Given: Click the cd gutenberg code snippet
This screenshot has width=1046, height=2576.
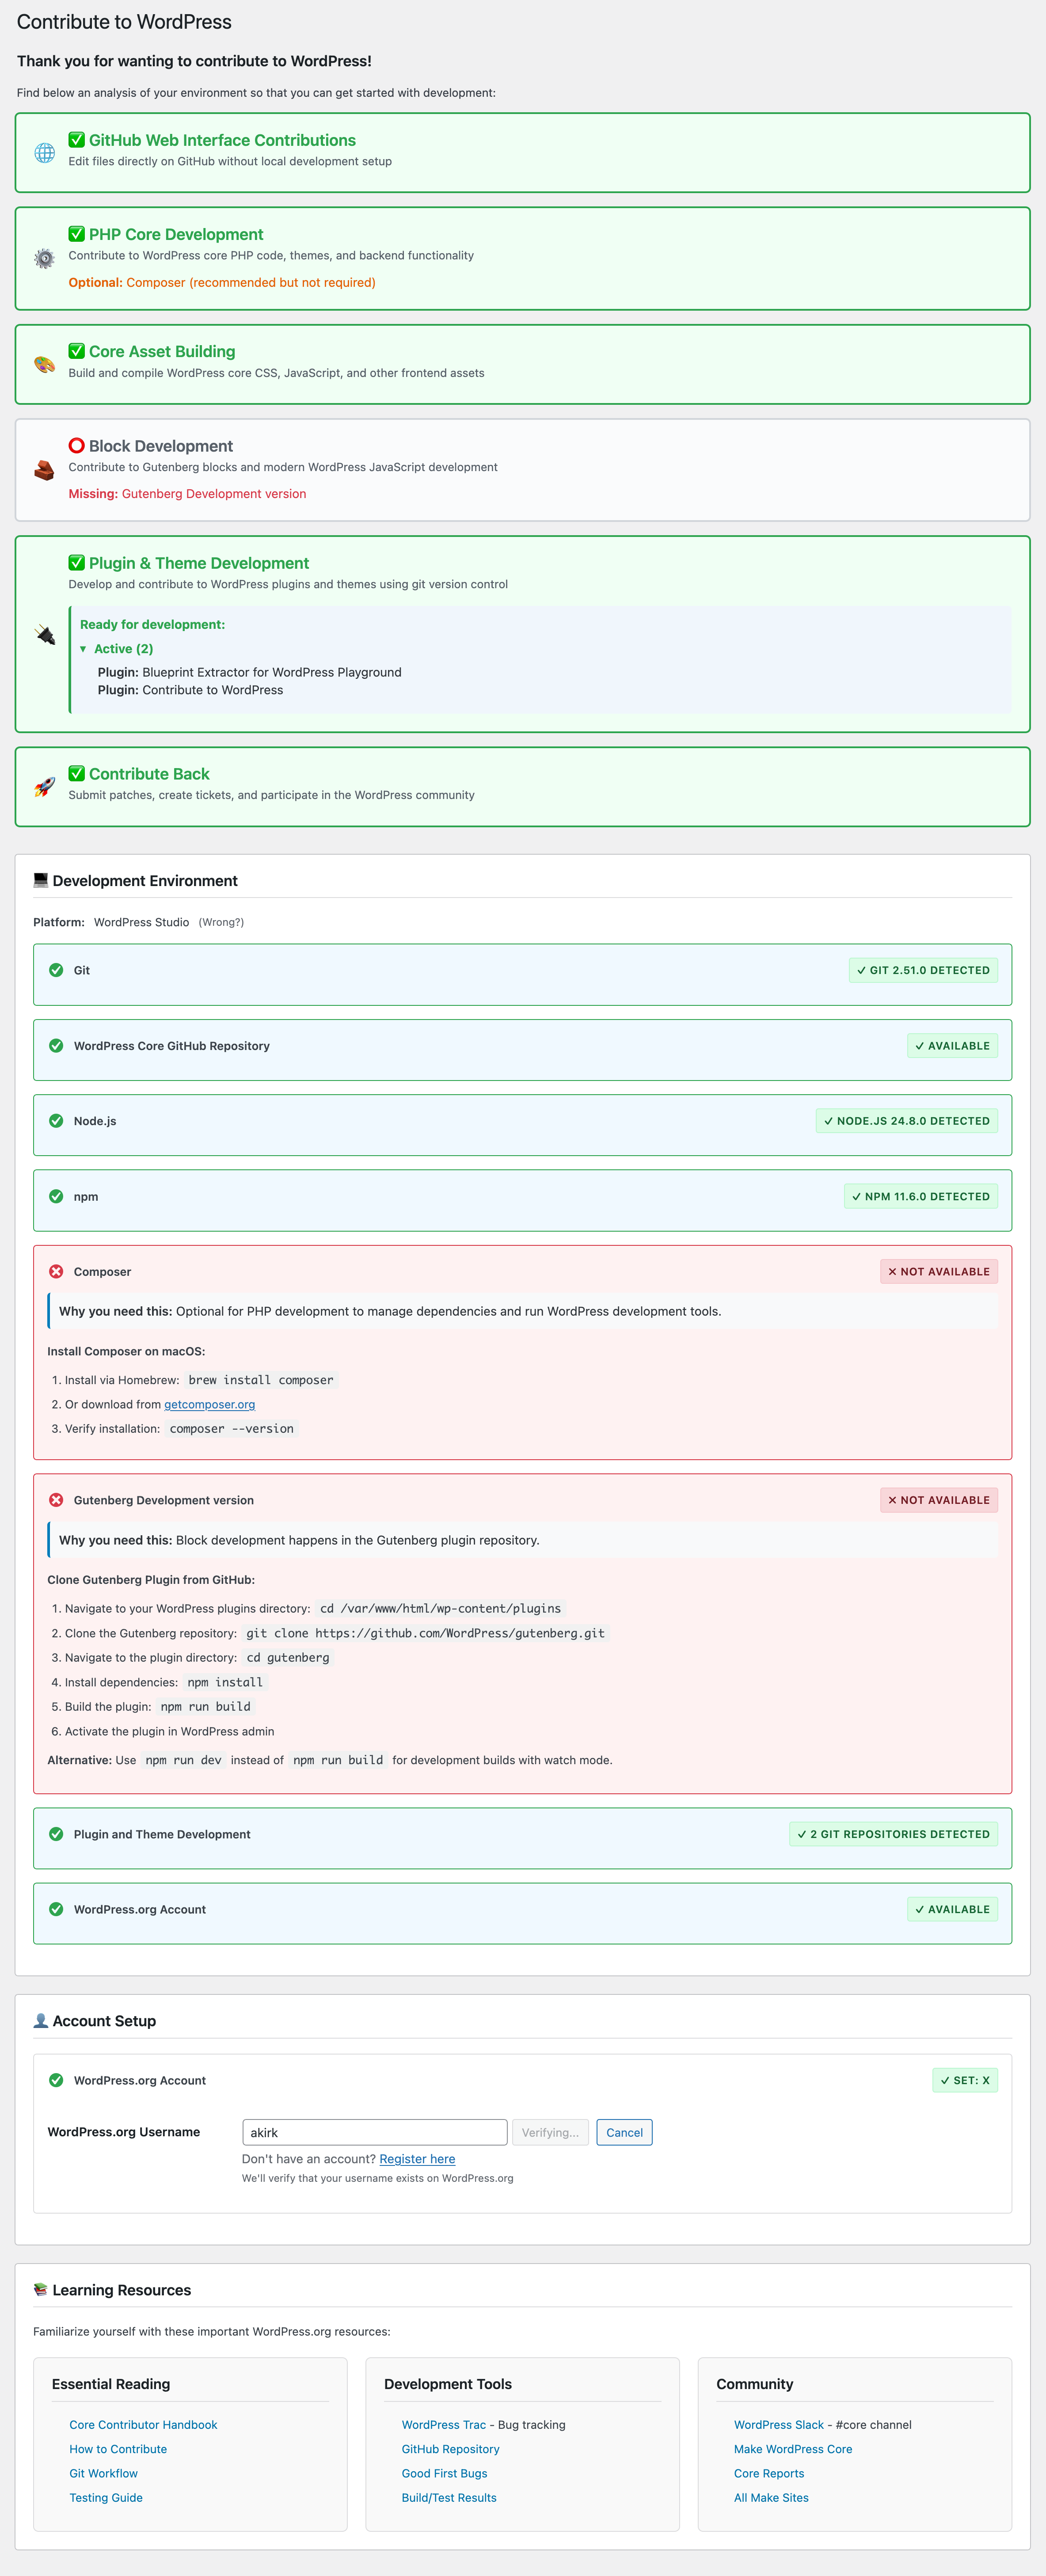Looking at the screenshot, I should point(288,1658).
